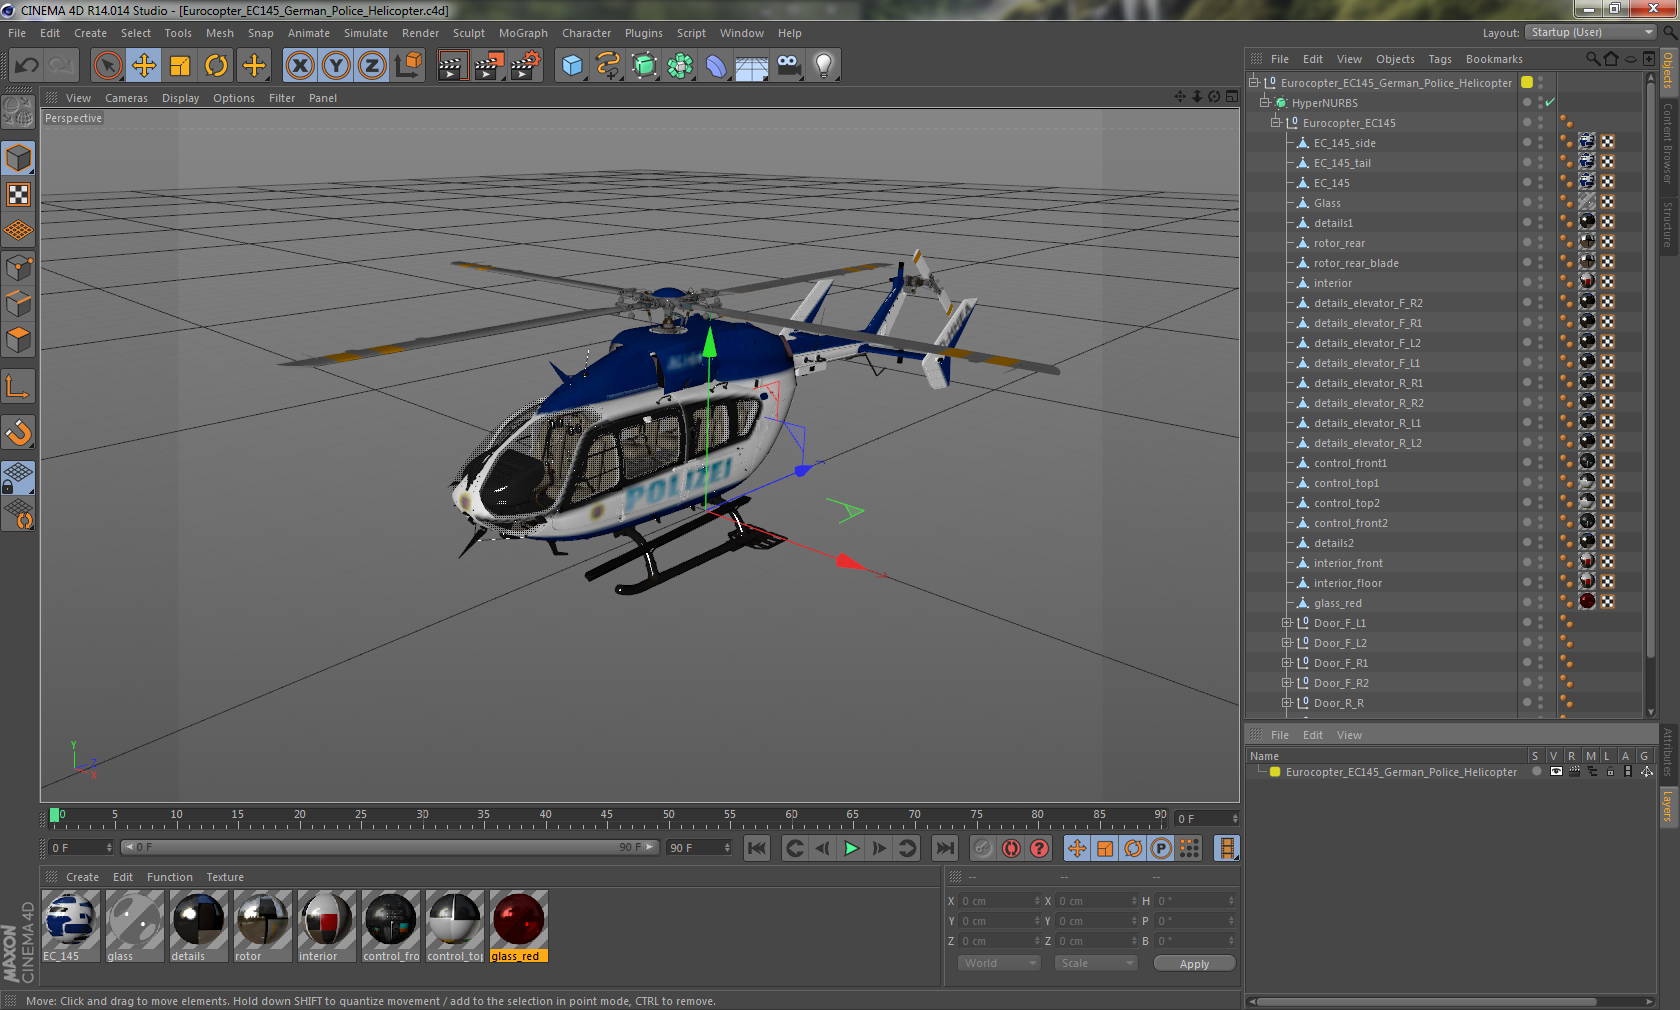Collapse the Eurocopter_EC145 group
This screenshot has width=1680, height=1010.
1276,122
